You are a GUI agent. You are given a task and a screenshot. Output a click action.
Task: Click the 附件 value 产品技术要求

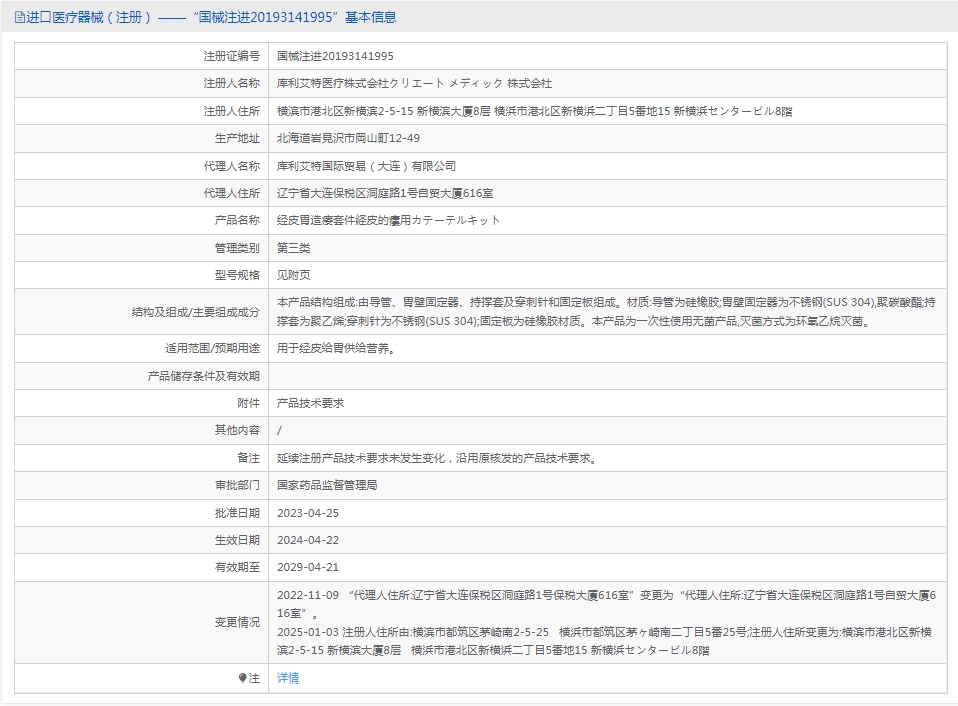(x=310, y=403)
